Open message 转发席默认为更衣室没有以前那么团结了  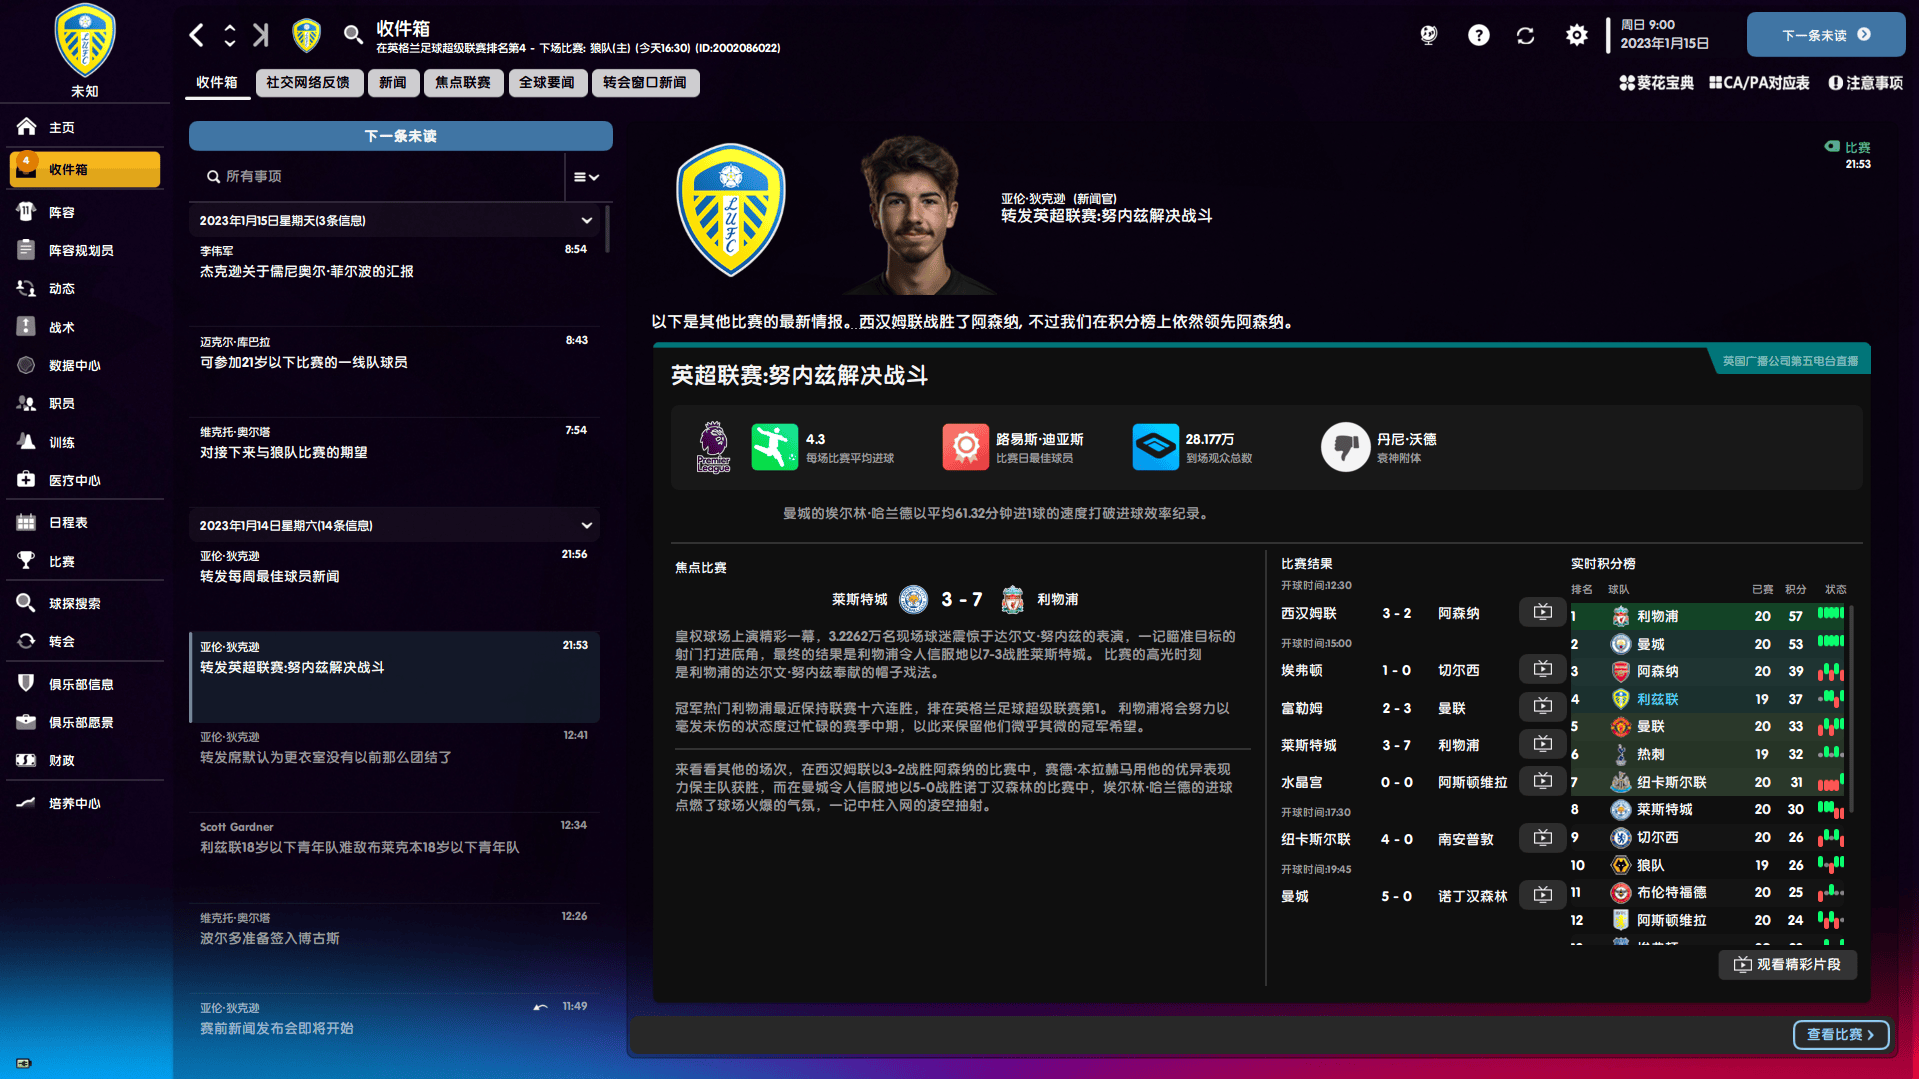pos(395,765)
